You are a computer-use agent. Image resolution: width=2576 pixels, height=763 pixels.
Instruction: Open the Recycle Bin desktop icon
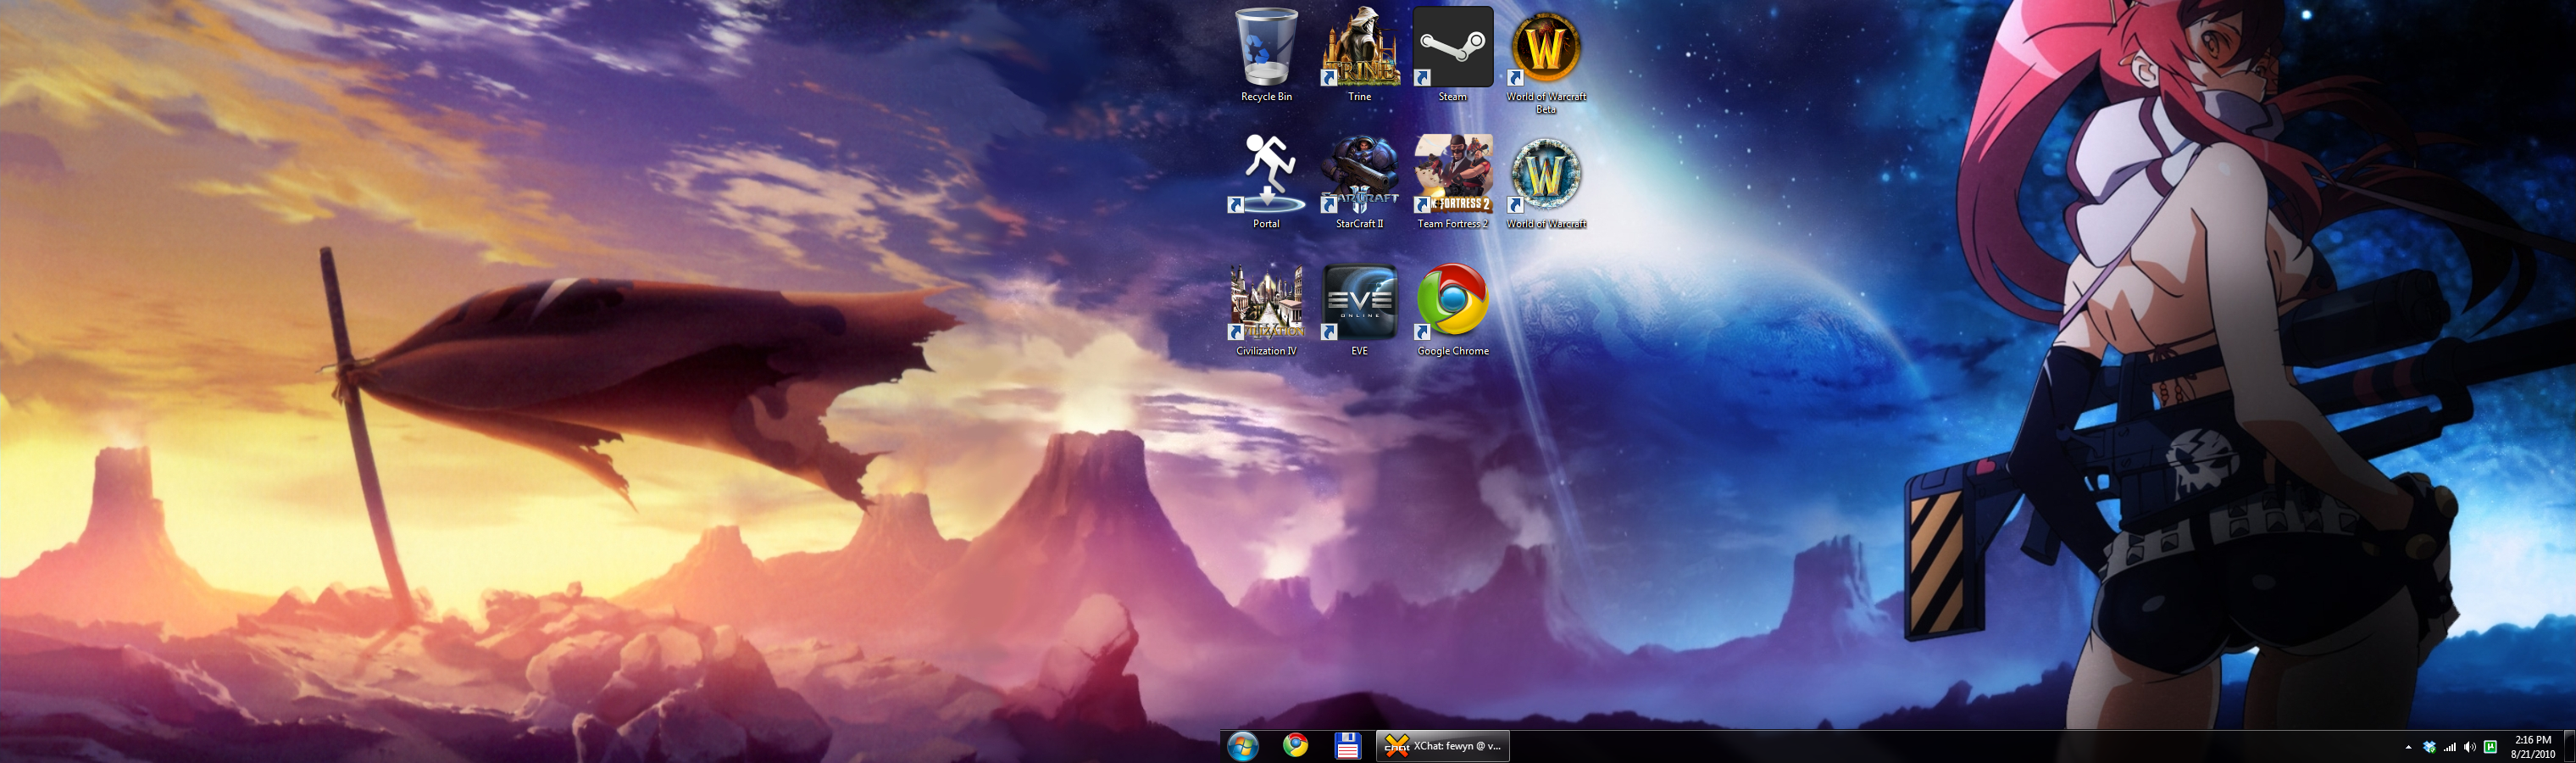tap(1266, 50)
